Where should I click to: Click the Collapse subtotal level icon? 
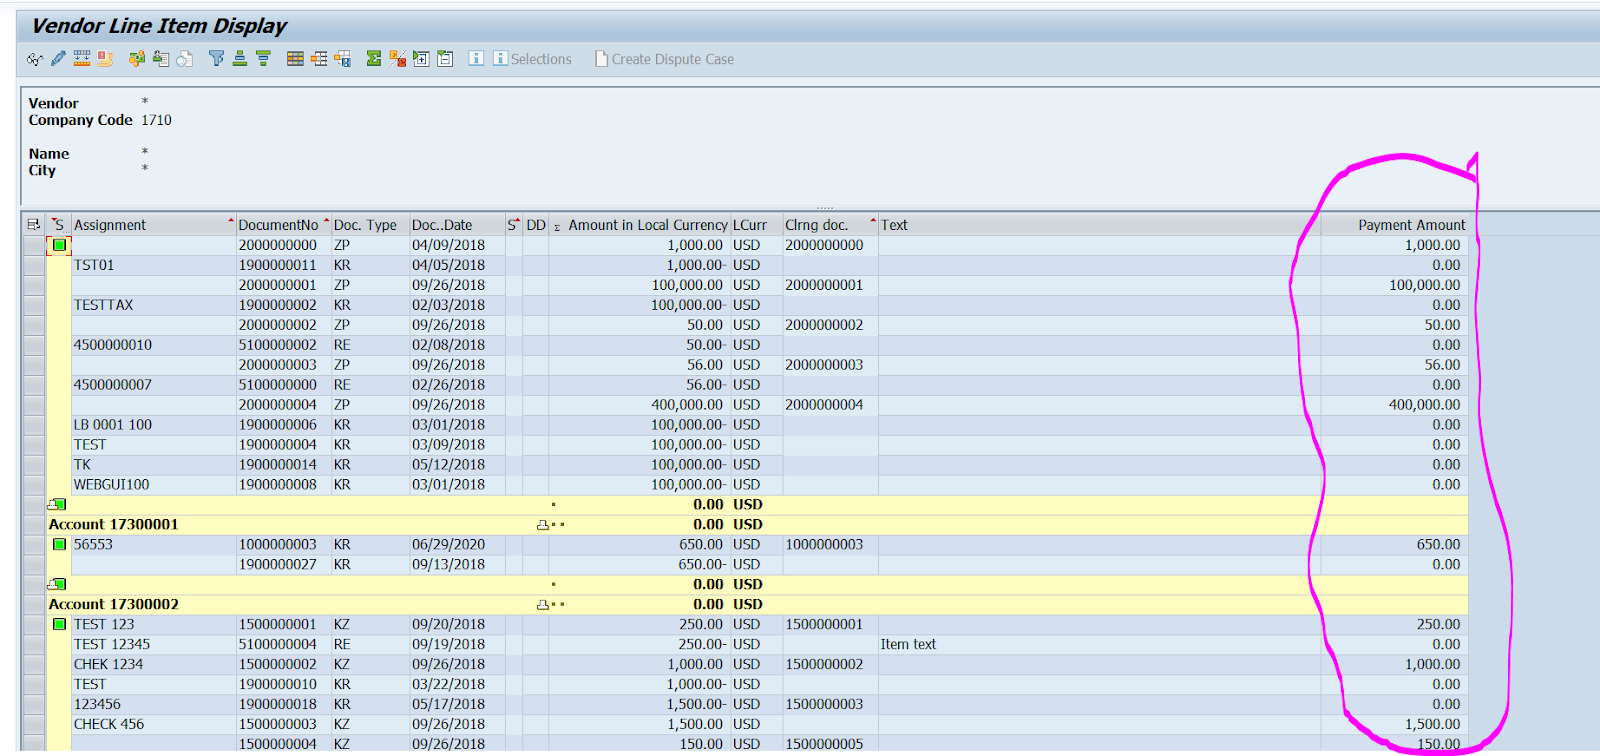[x=445, y=59]
